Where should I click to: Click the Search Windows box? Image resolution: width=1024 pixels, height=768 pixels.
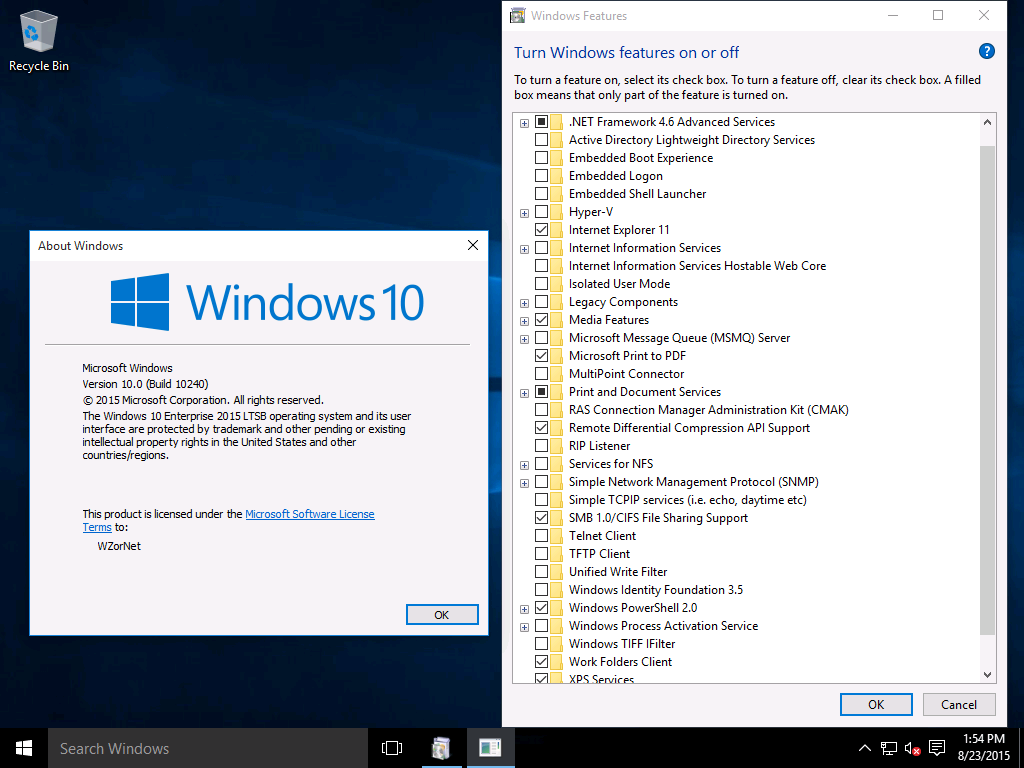[208, 748]
